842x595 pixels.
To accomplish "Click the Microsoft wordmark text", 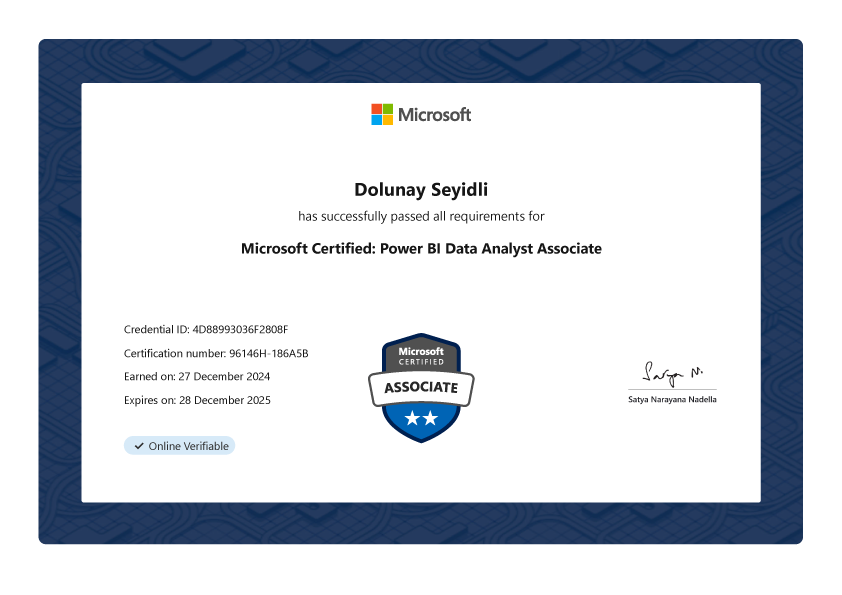I will (434, 114).
